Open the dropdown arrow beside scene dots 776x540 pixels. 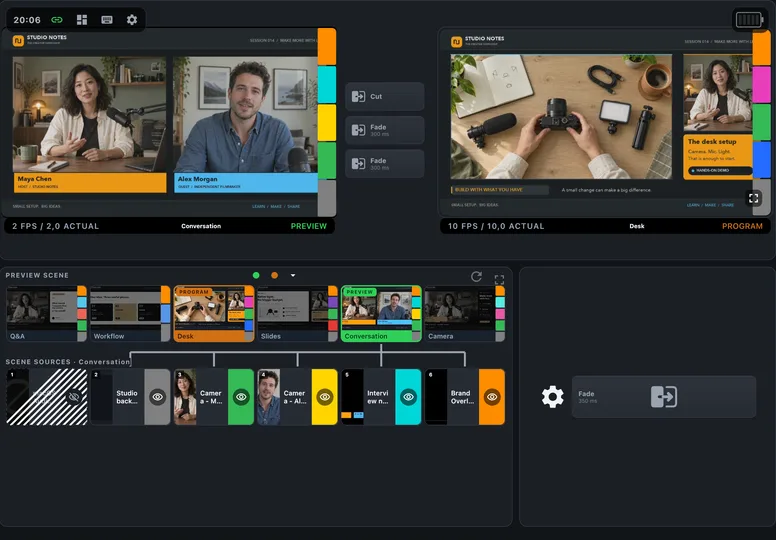click(x=293, y=275)
